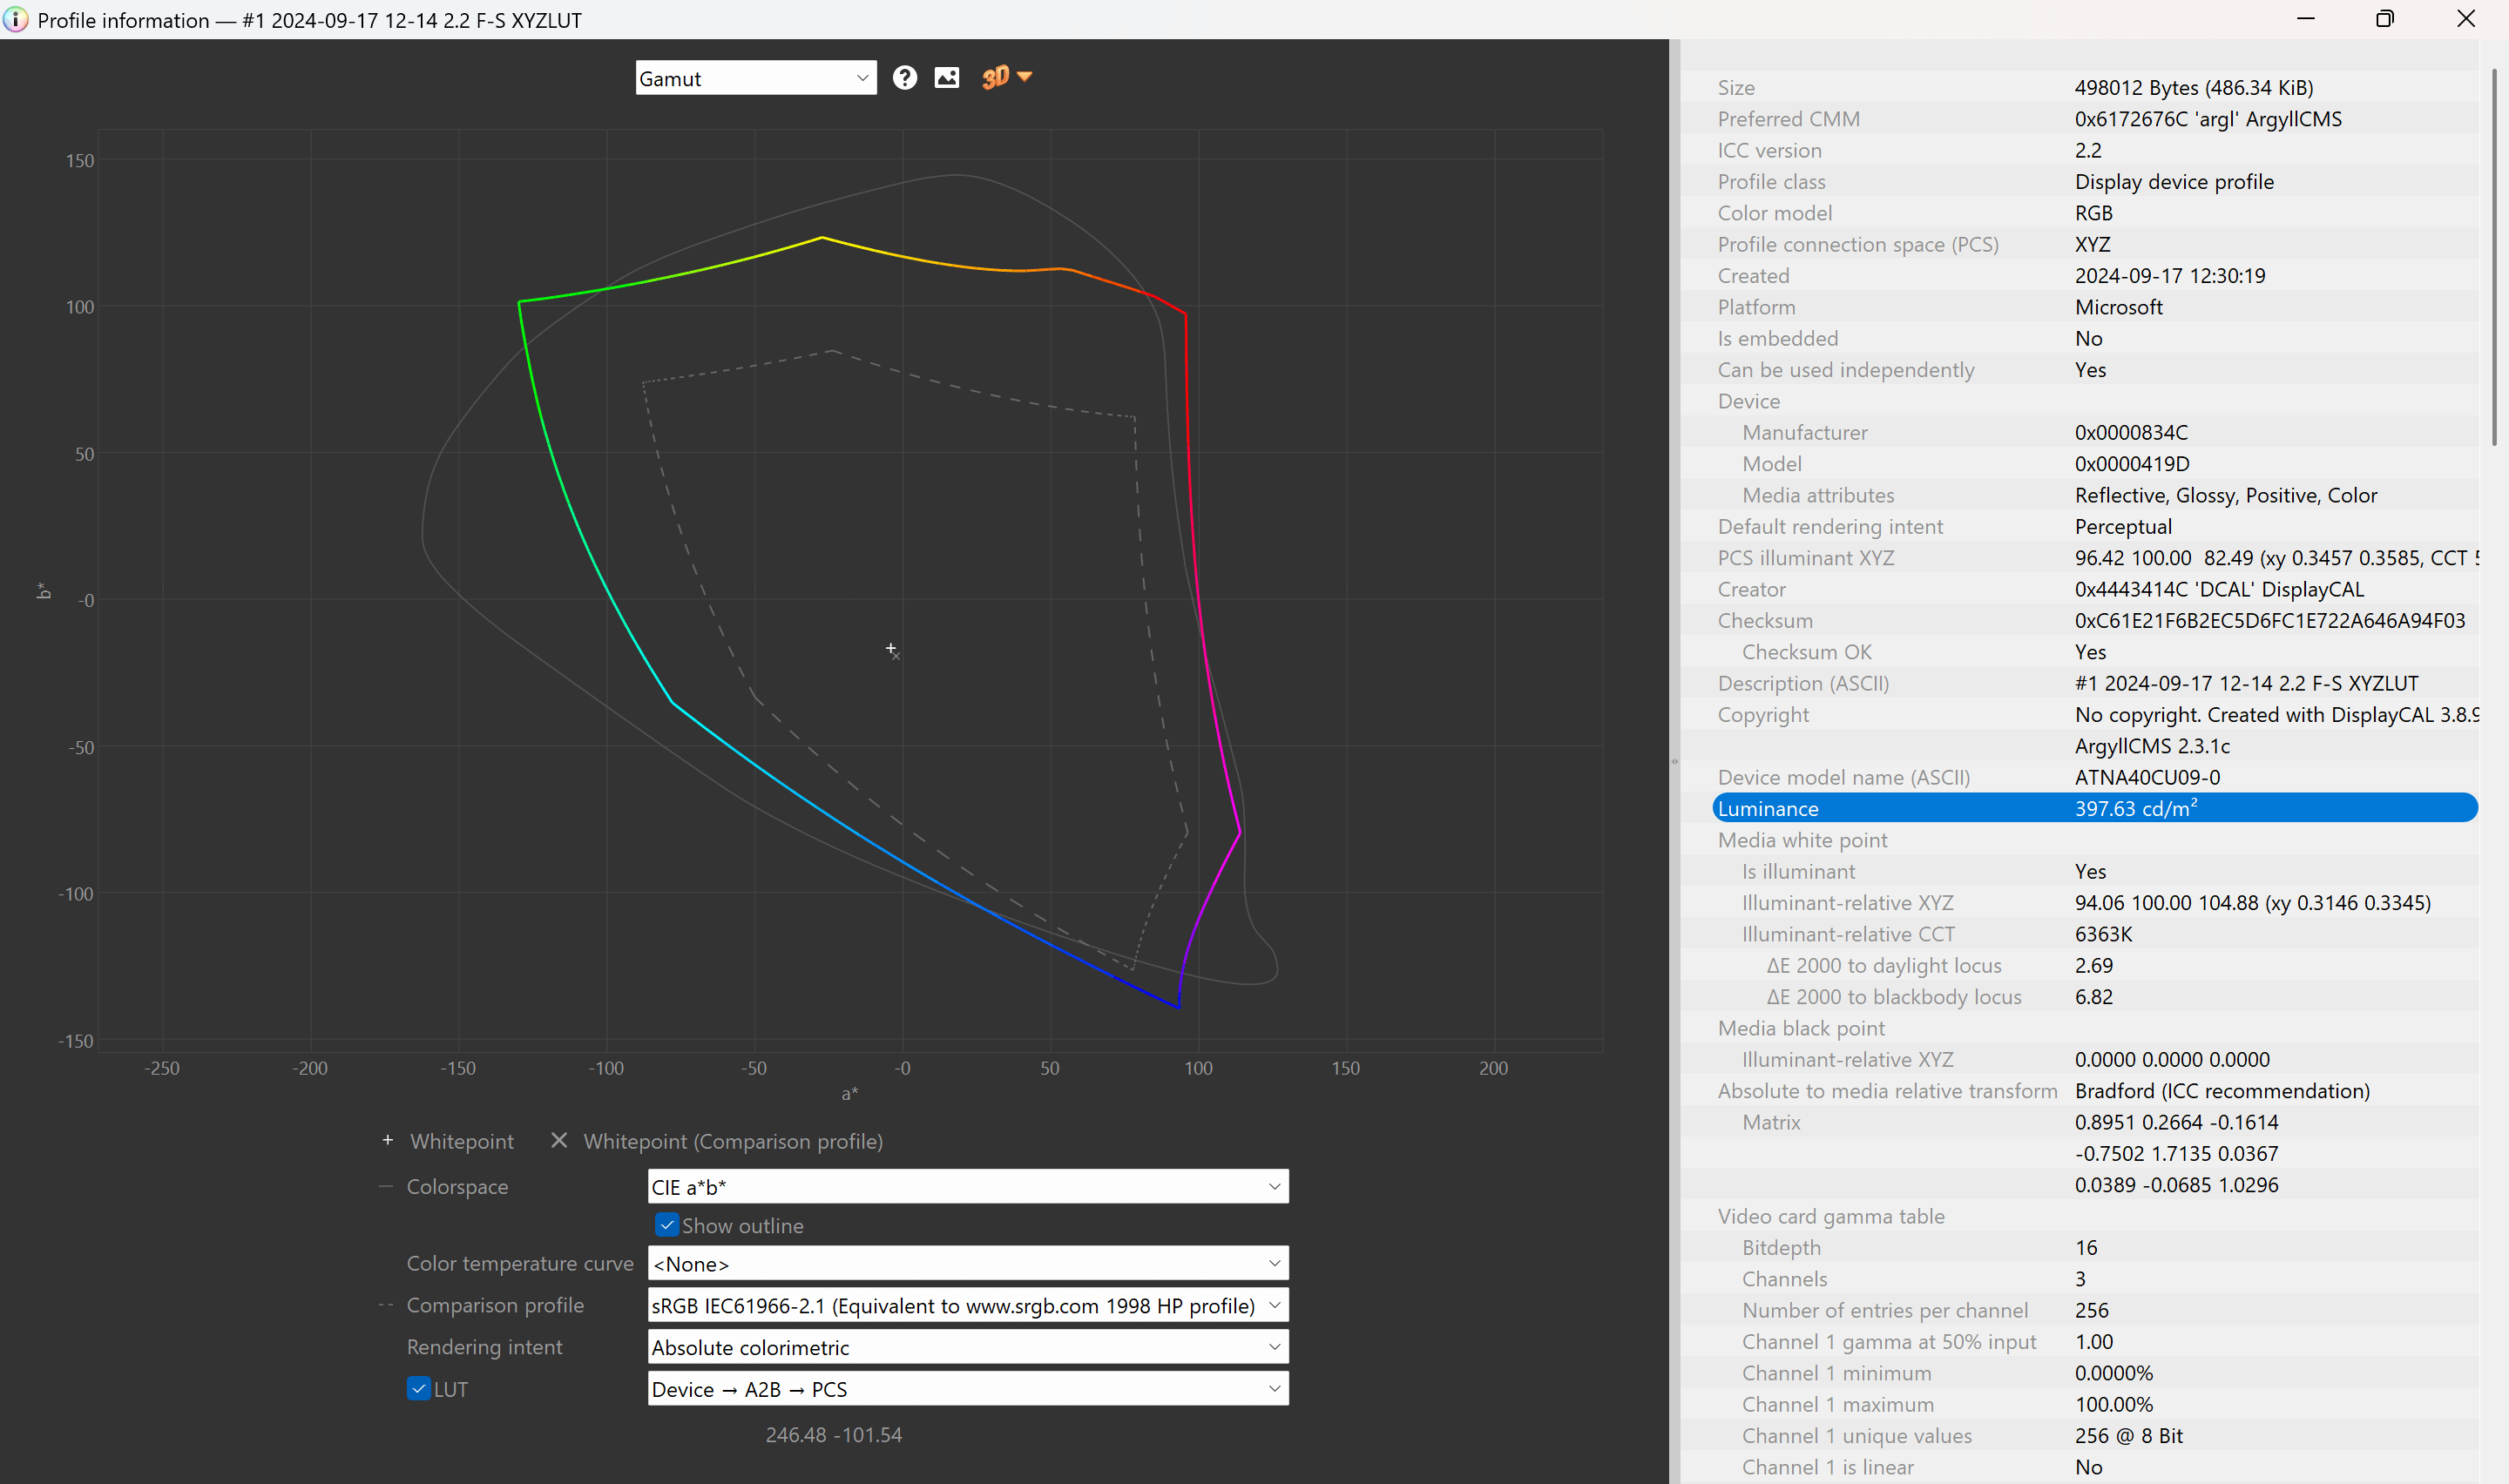The width and height of the screenshot is (2509, 1484).
Task: Select the Default rendering intent row
Action: (x=2095, y=526)
